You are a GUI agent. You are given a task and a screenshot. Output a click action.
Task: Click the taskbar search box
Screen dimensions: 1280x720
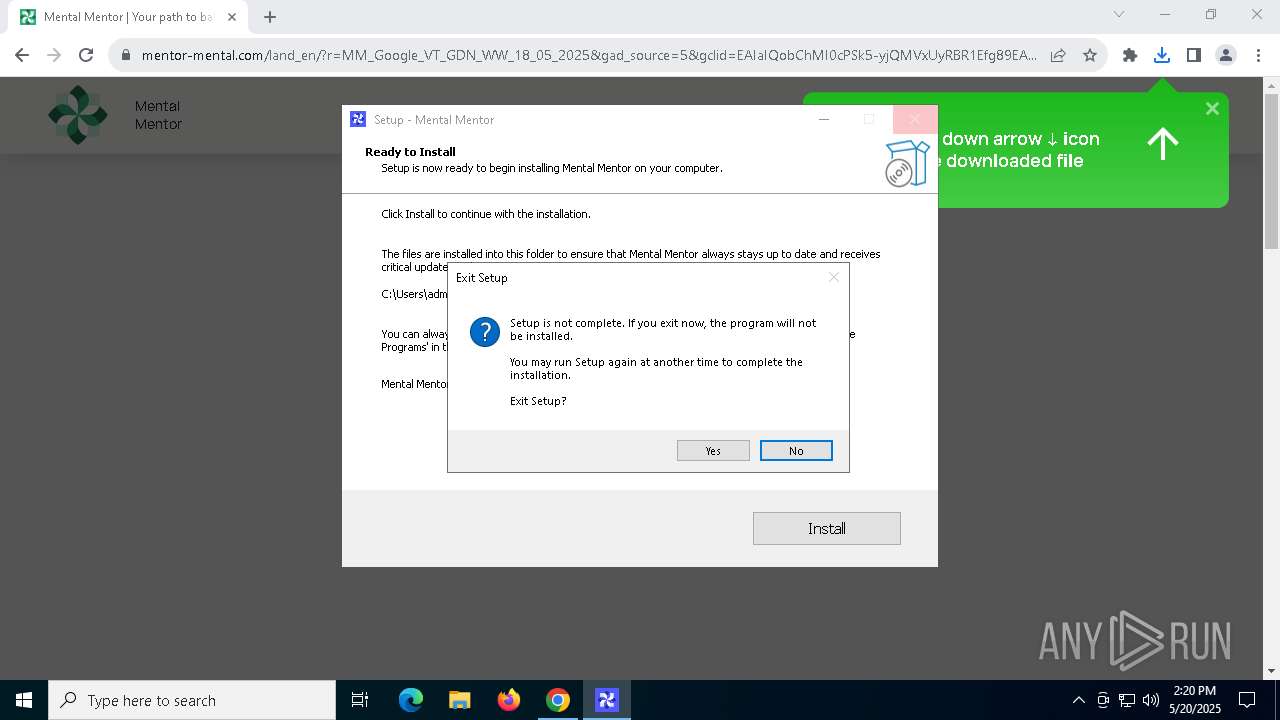192,700
